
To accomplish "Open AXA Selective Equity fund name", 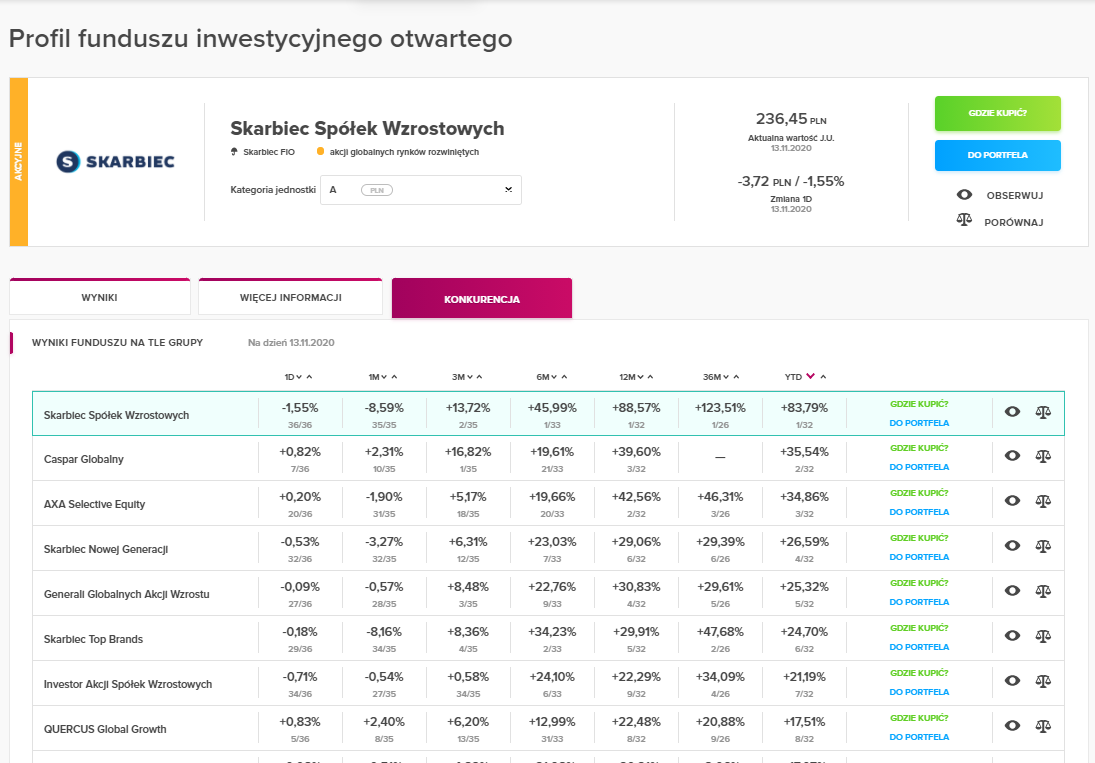I will click(94, 504).
